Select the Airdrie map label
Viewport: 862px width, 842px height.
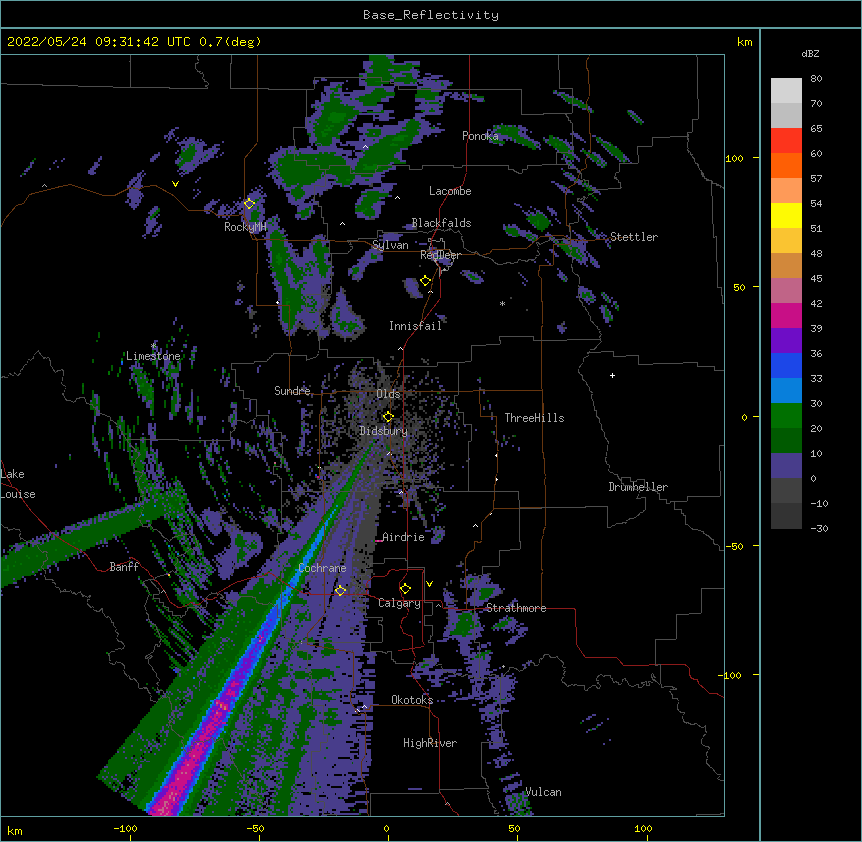point(403,537)
